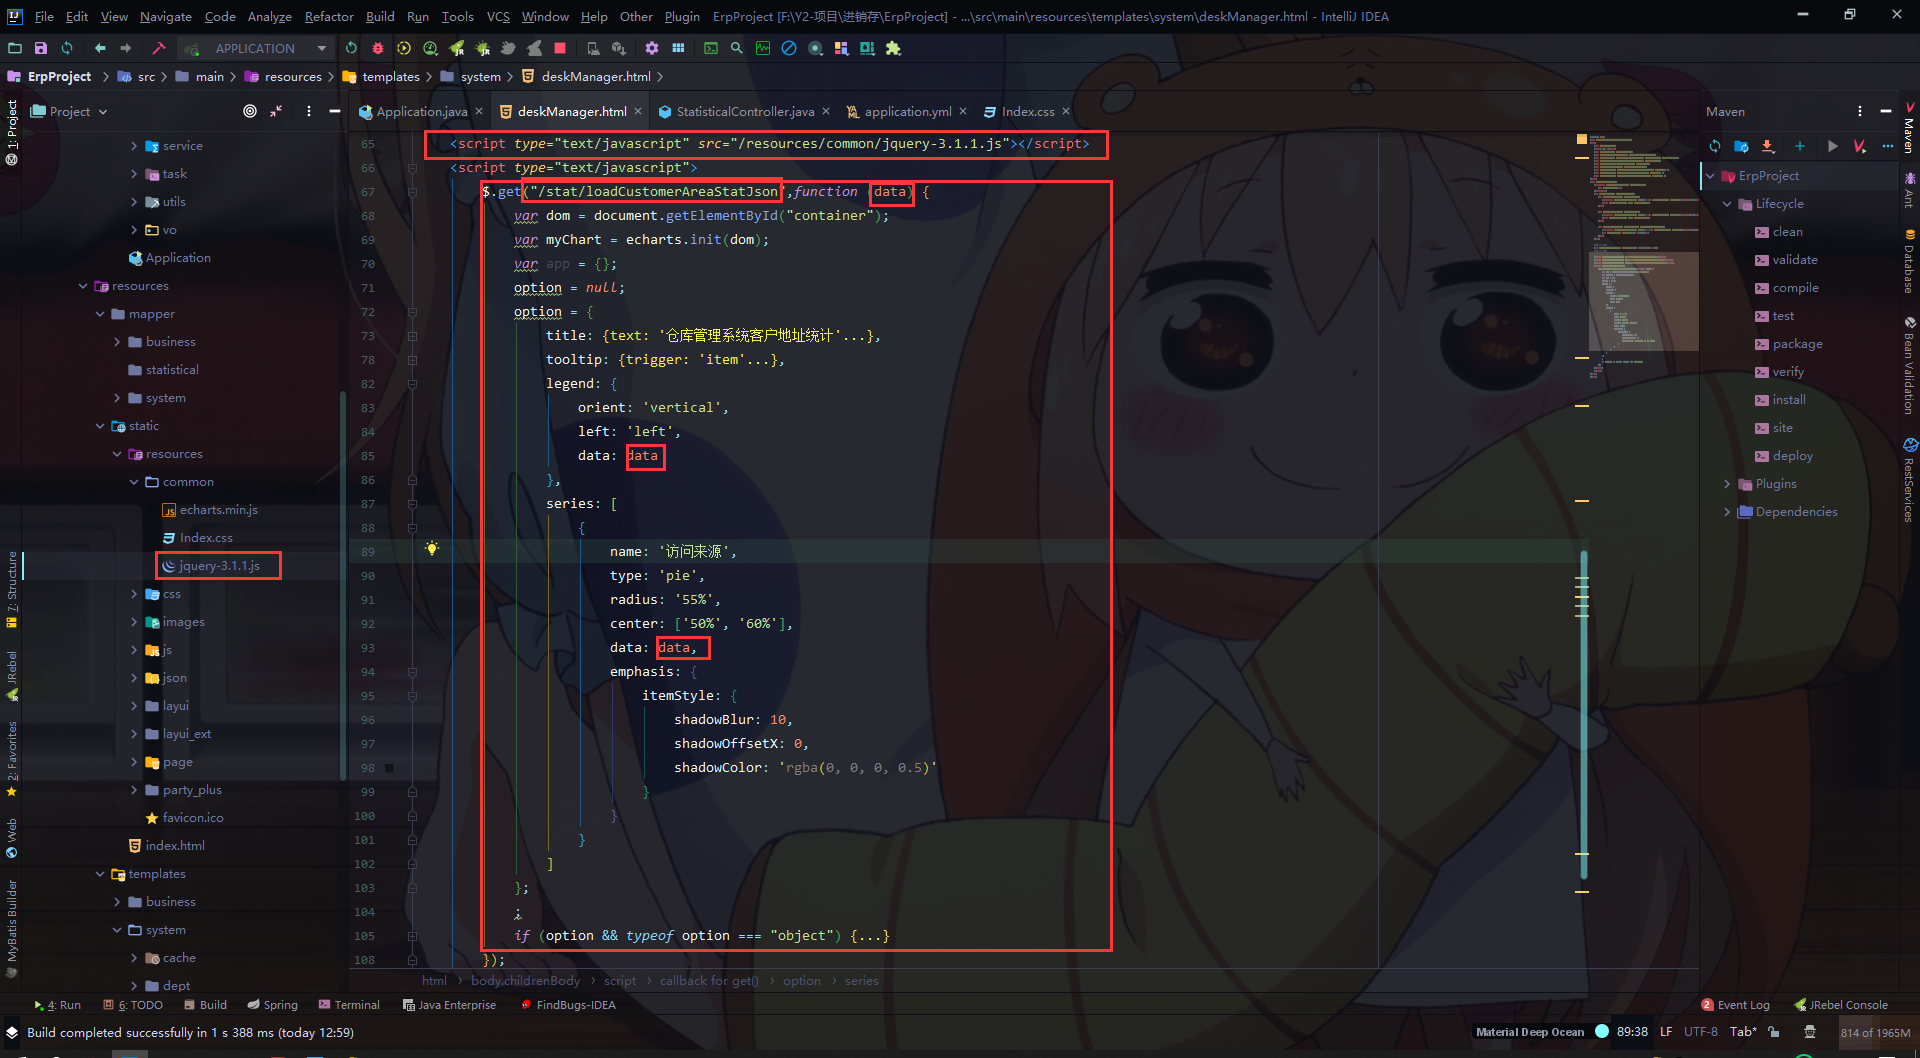1920x1058 pixels.
Task: Click Generate Sources and Update Folders icon
Action: 1741,146
